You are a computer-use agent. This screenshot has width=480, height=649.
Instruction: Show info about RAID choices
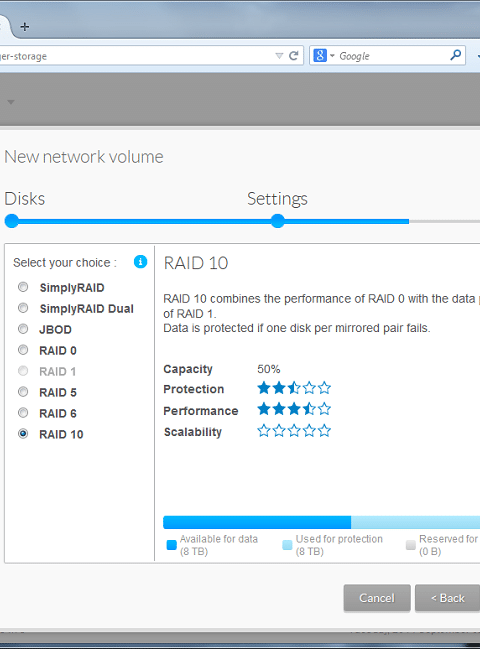point(140,262)
